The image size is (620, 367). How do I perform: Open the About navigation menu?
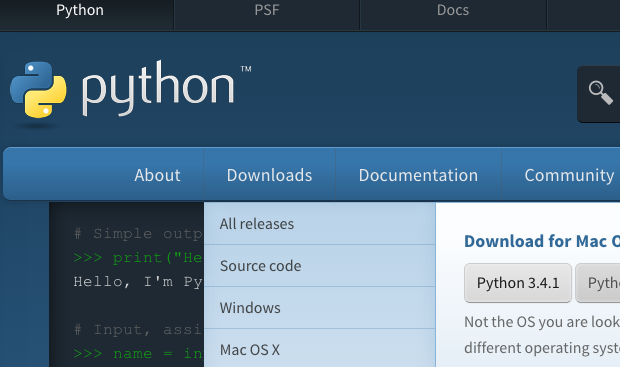point(157,175)
